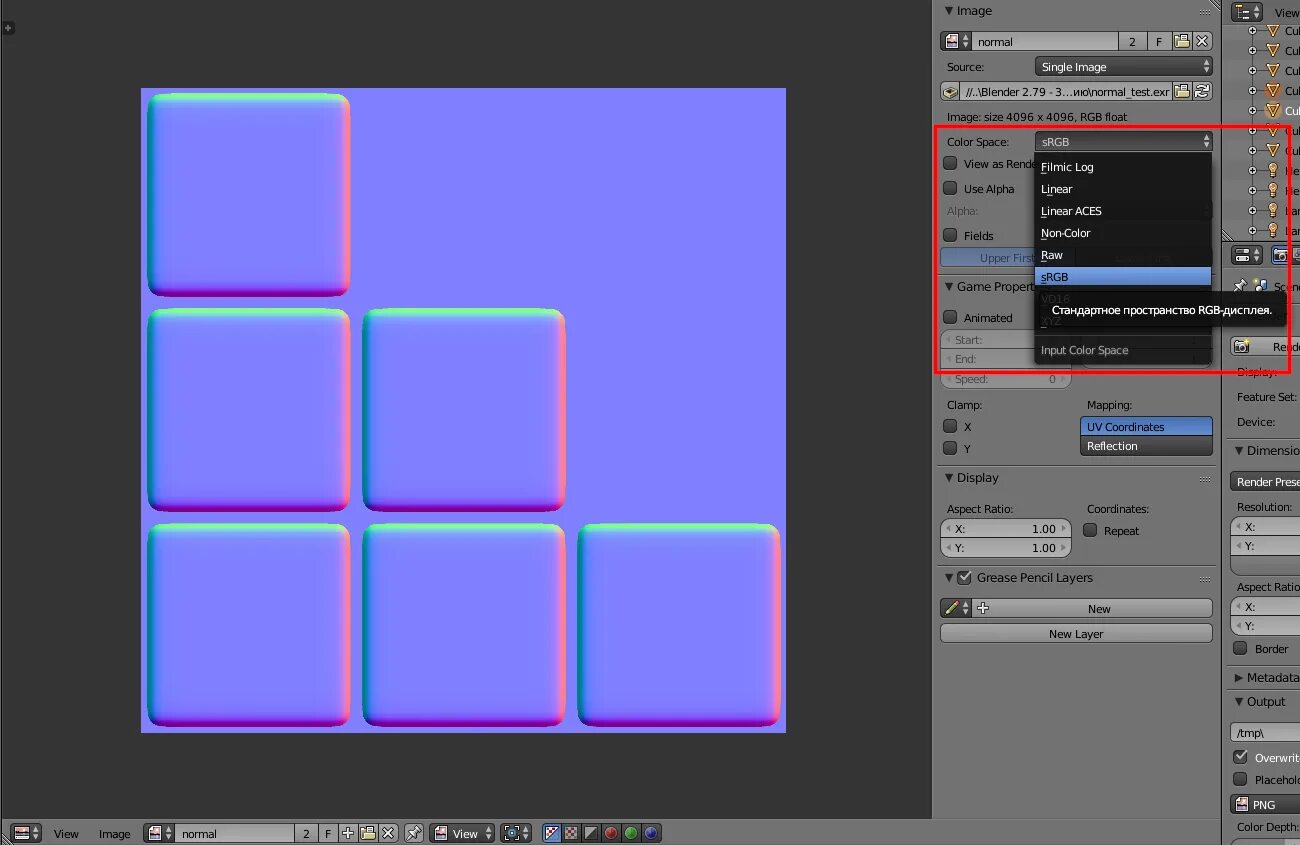Image resolution: width=1300 pixels, height=845 pixels.
Task: Click the plus New Image icon in bottom header
Action: pyautogui.click(x=348, y=833)
